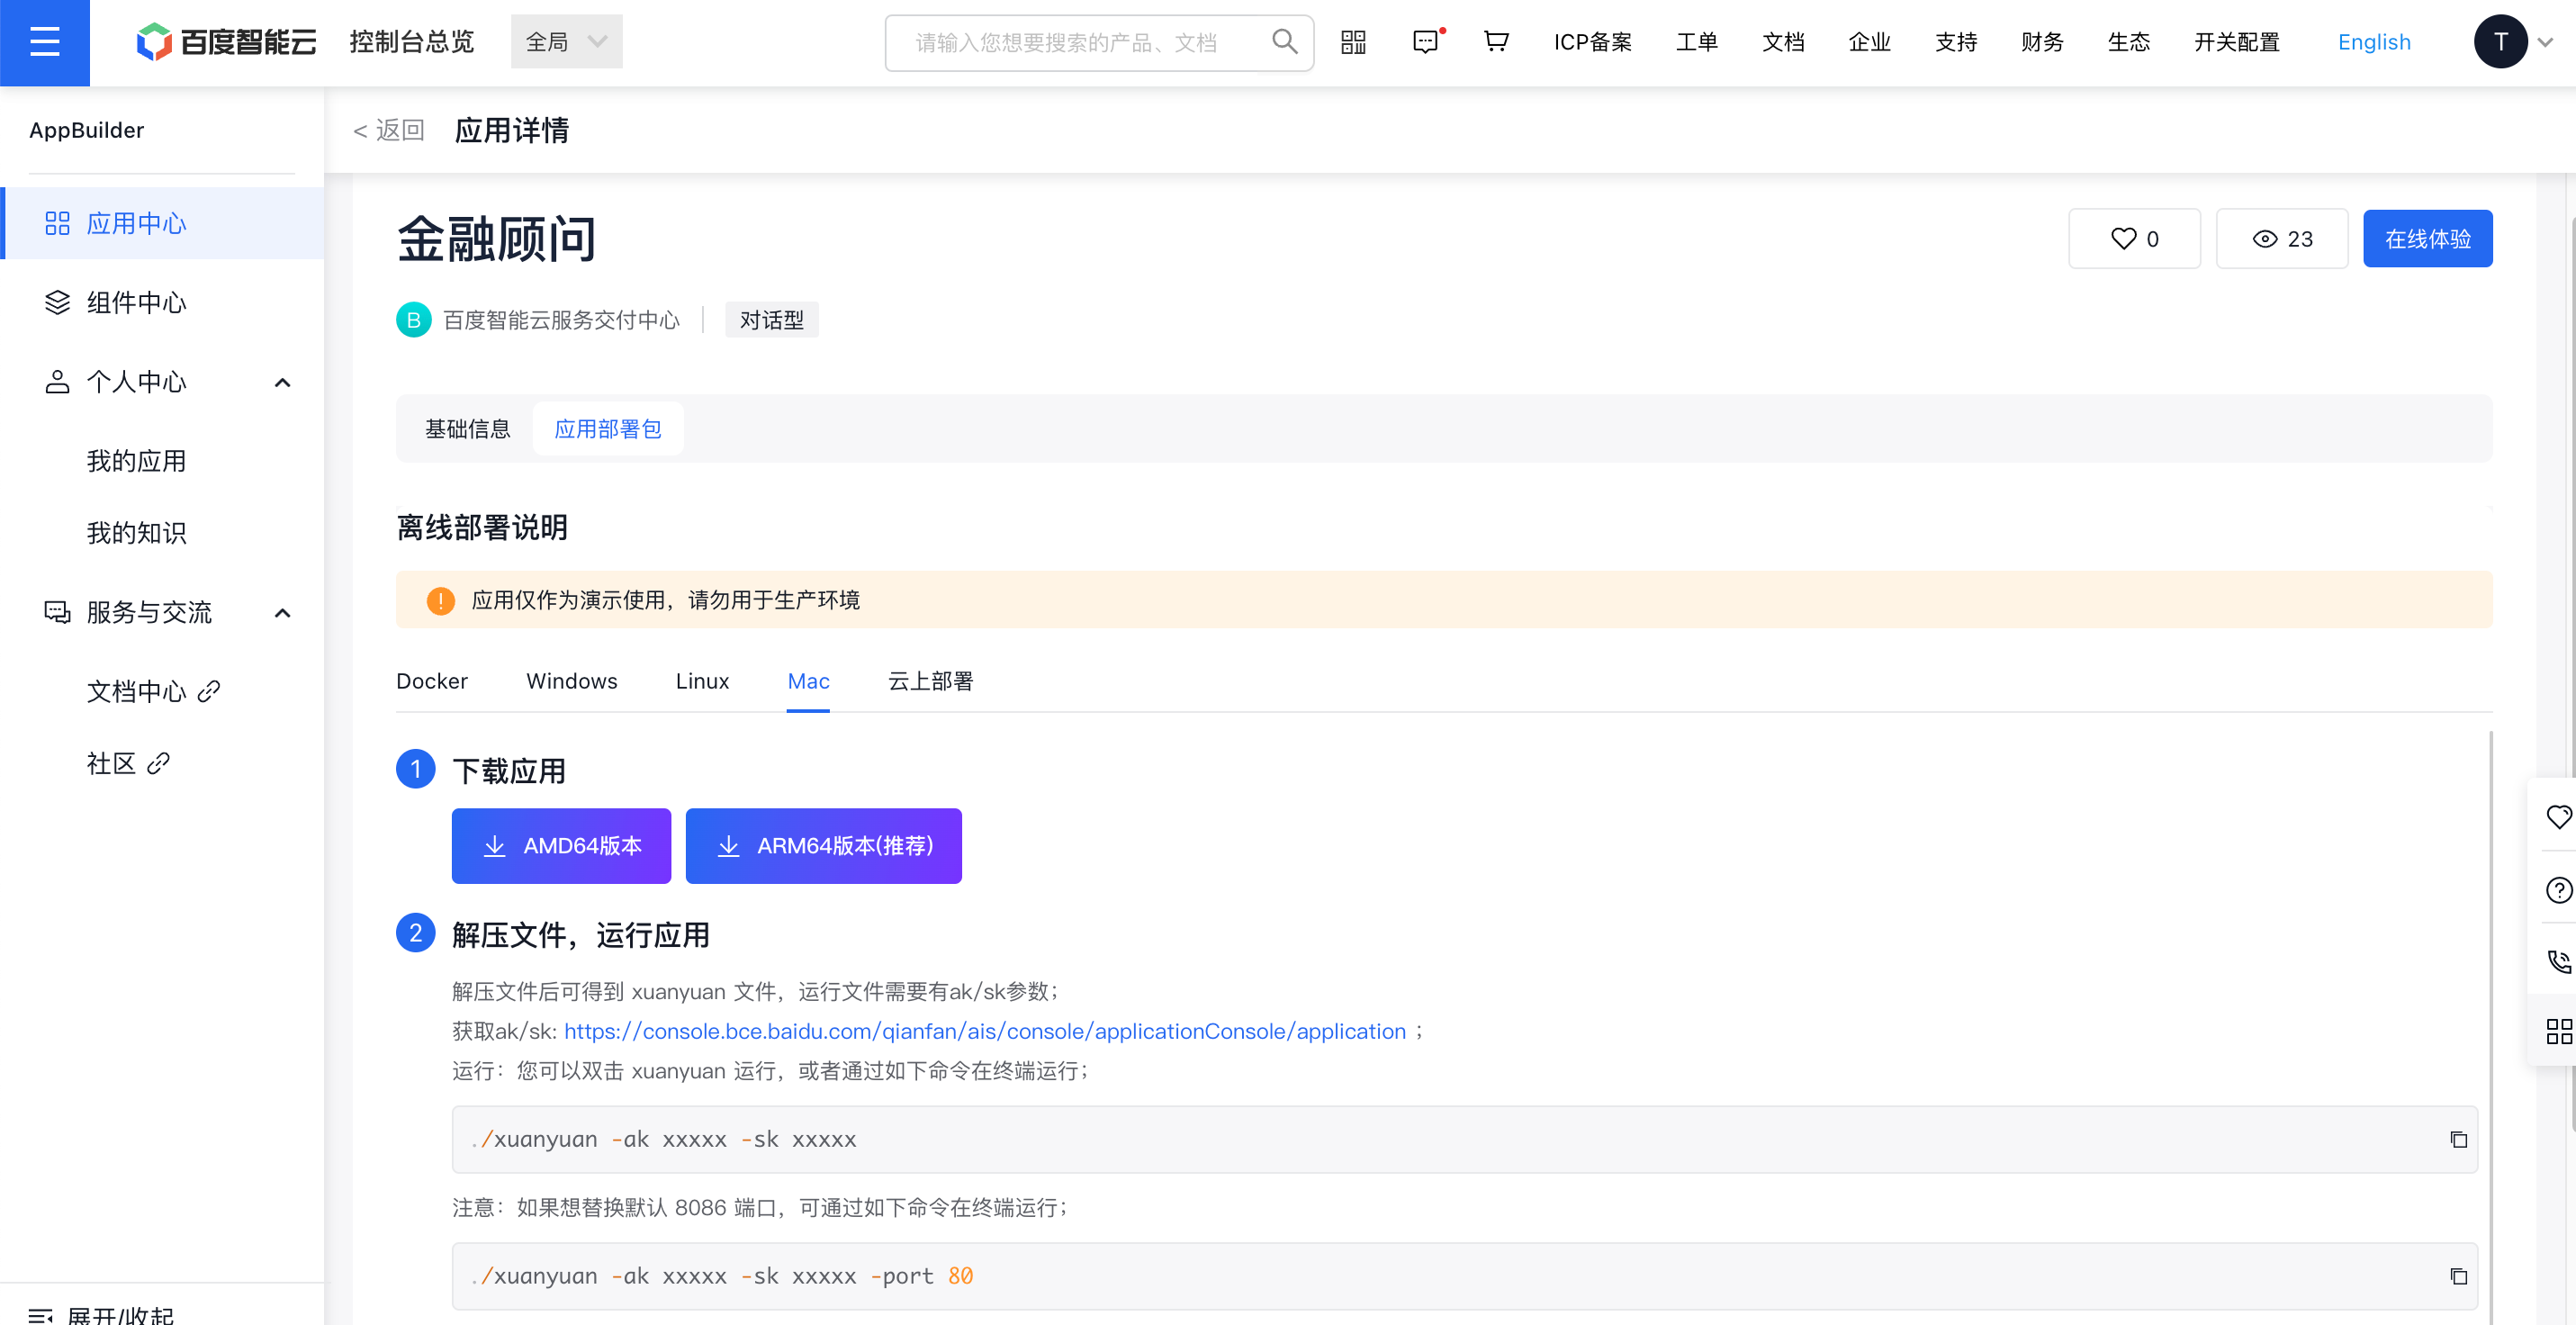Go back with the 返回 link
This screenshot has height=1325, width=2576.
(x=388, y=131)
